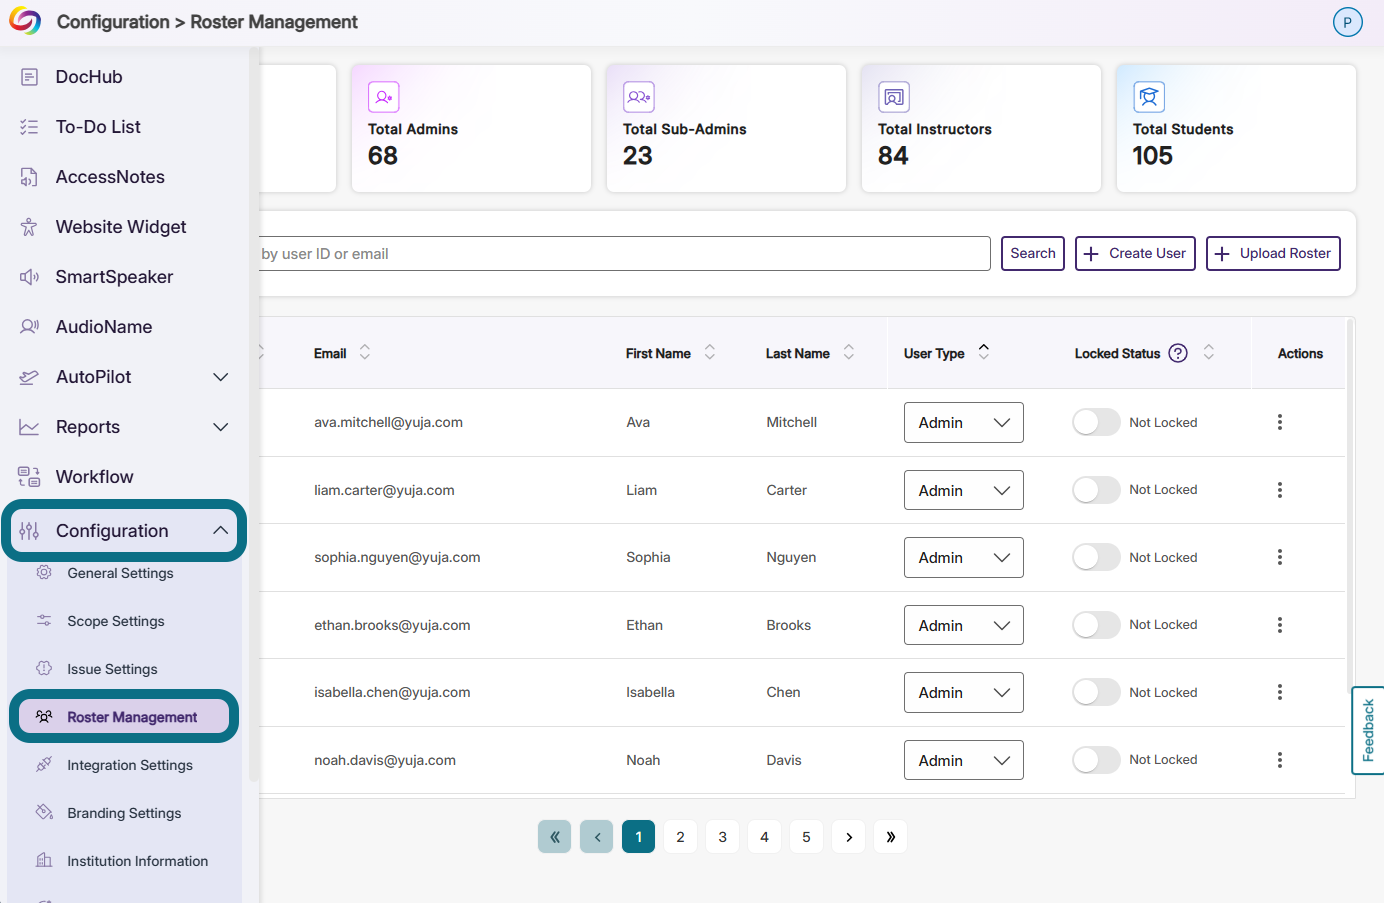The width and height of the screenshot is (1384, 903).
Task: Click the Total Admins card icon
Action: (384, 97)
